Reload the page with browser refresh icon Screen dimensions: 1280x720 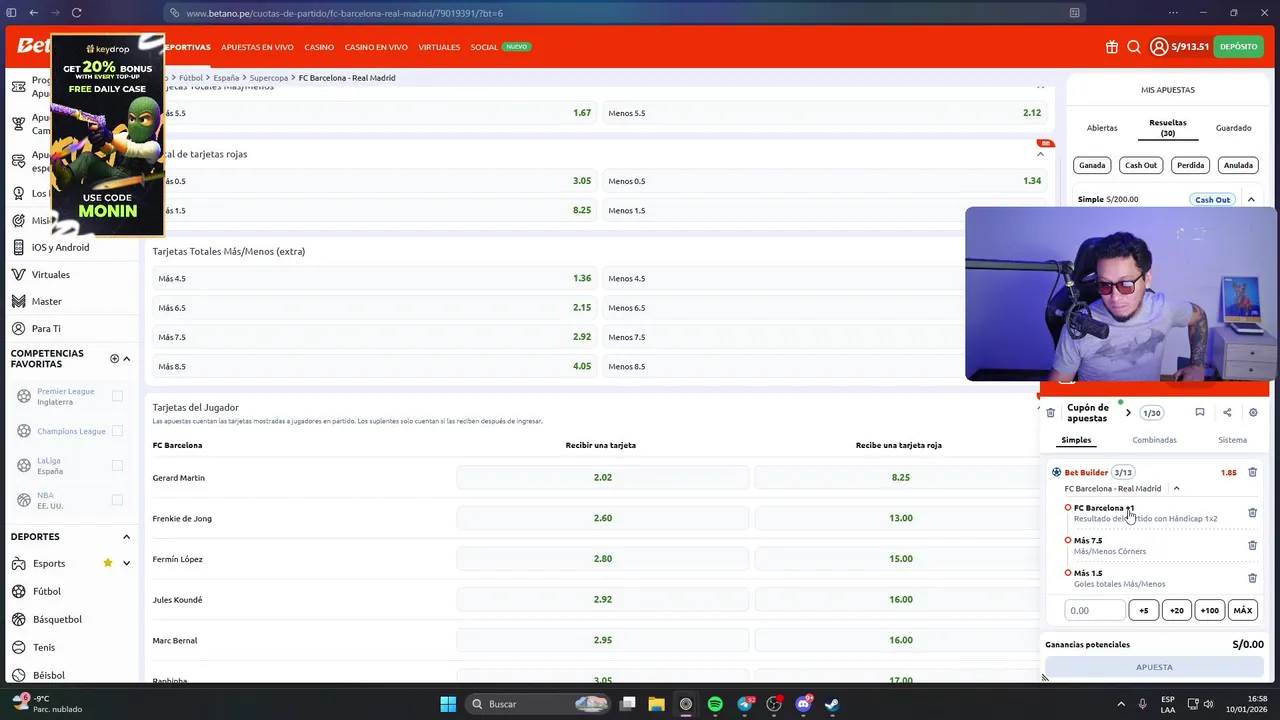tap(76, 13)
